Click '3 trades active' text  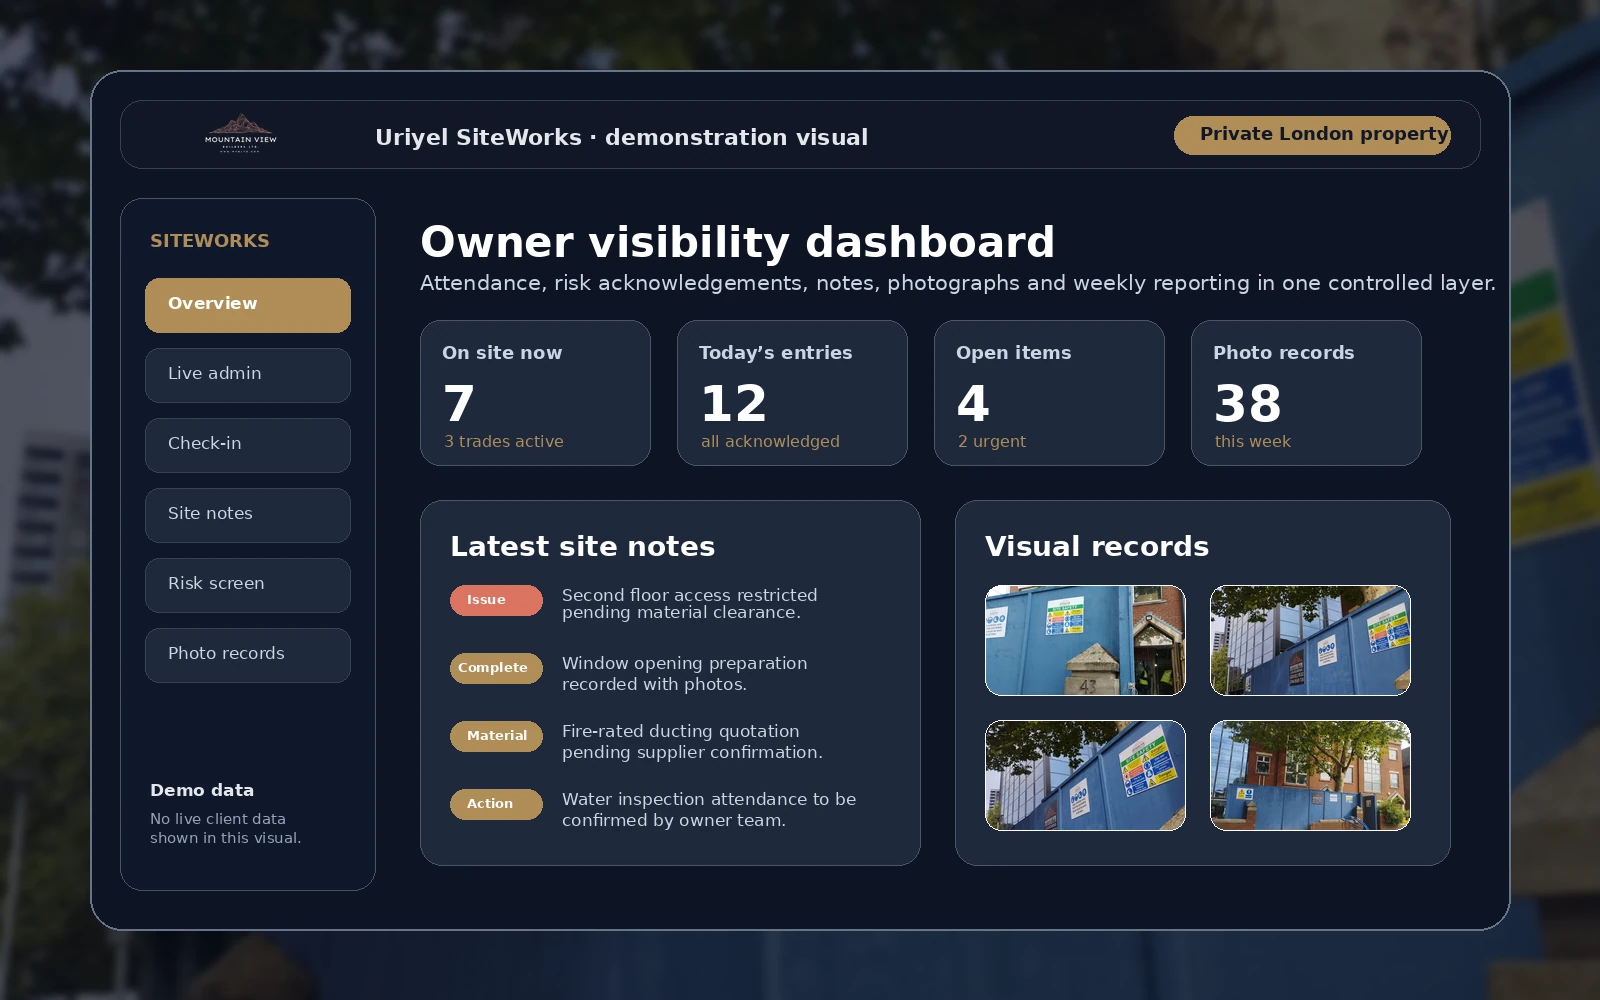click(x=504, y=442)
